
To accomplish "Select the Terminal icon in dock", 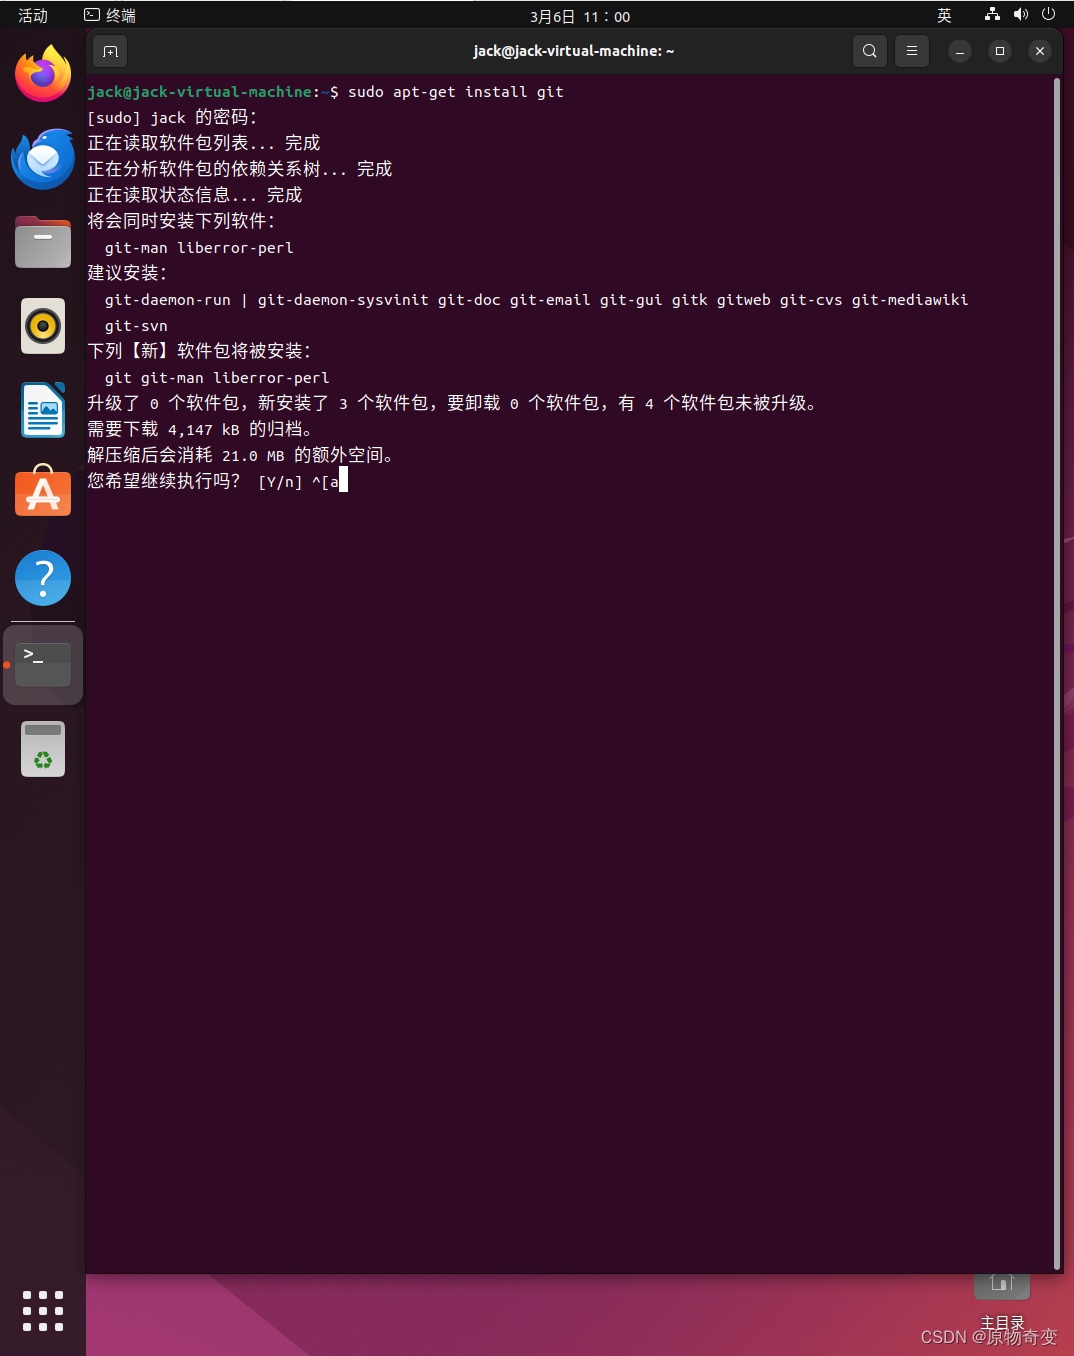I will 43,665.
